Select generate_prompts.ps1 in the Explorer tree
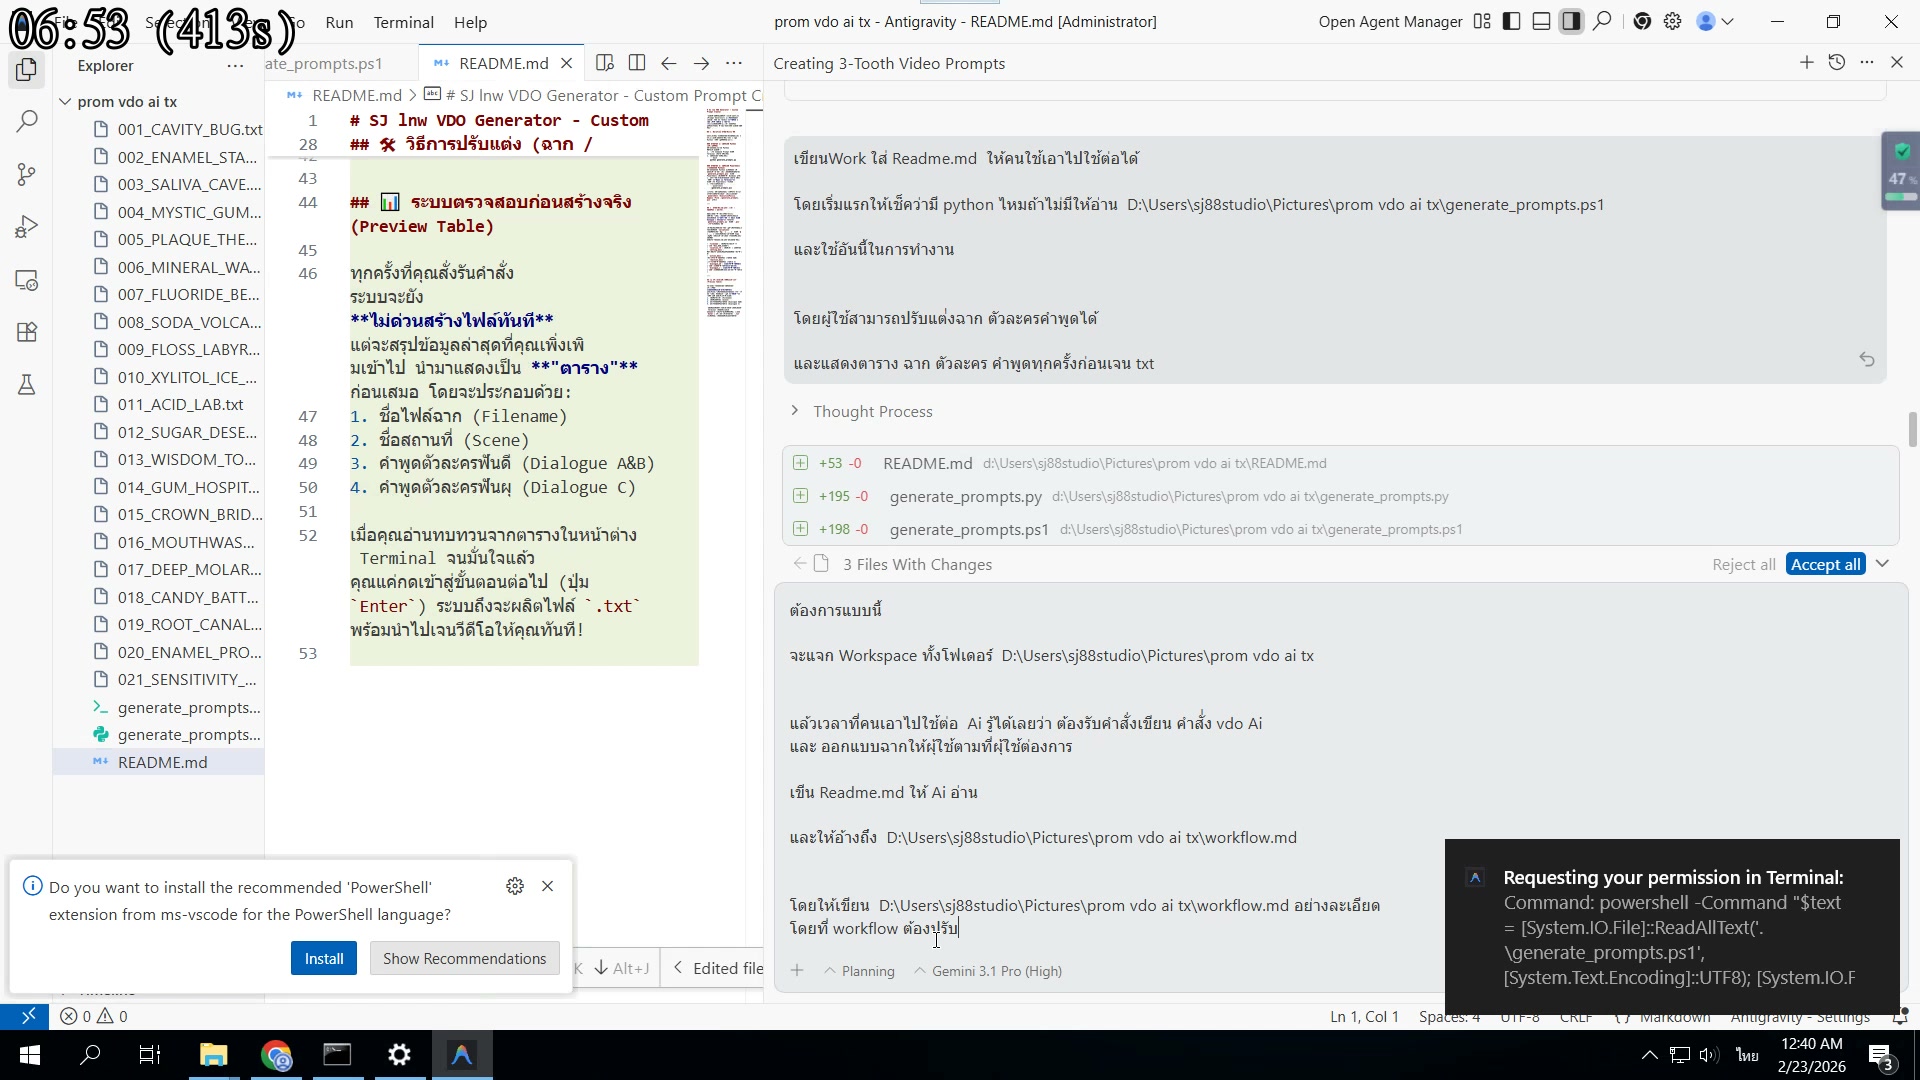1920x1080 pixels. 186,707
